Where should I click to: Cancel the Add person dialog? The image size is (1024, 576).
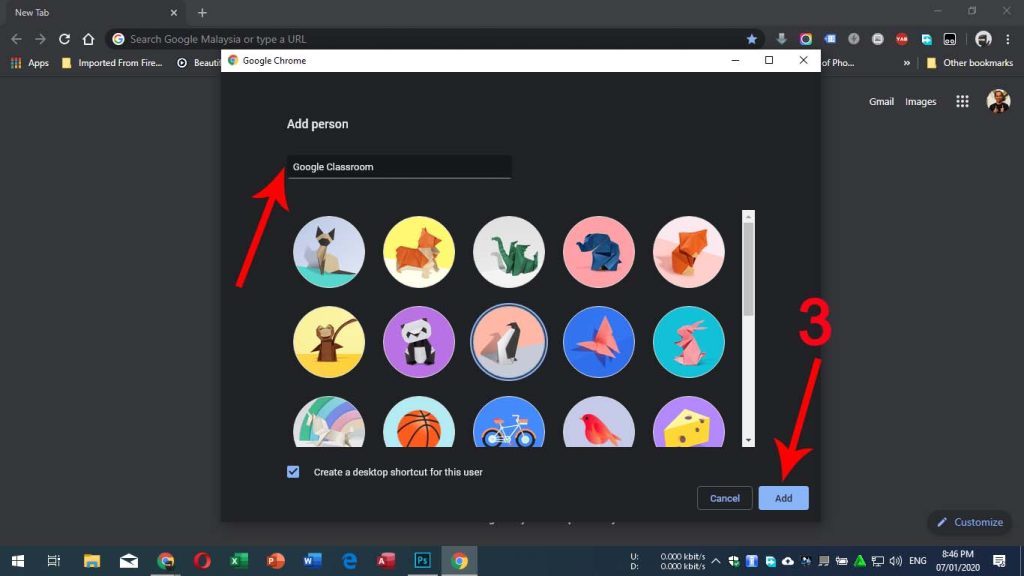(x=725, y=498)
